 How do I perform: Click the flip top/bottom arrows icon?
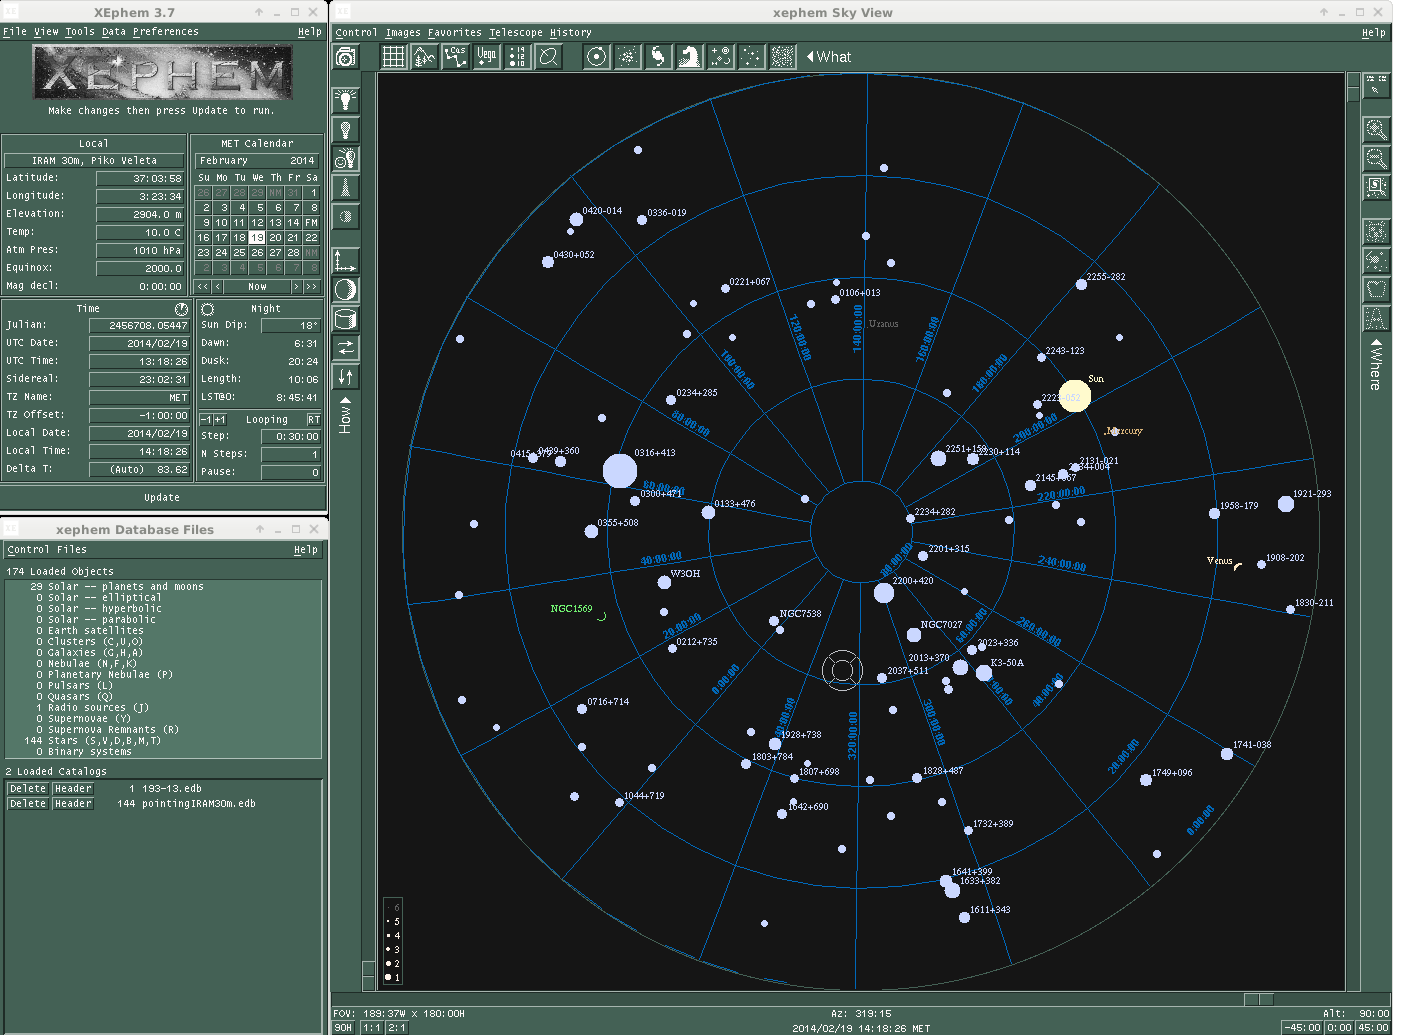click(x=345, y=377)
